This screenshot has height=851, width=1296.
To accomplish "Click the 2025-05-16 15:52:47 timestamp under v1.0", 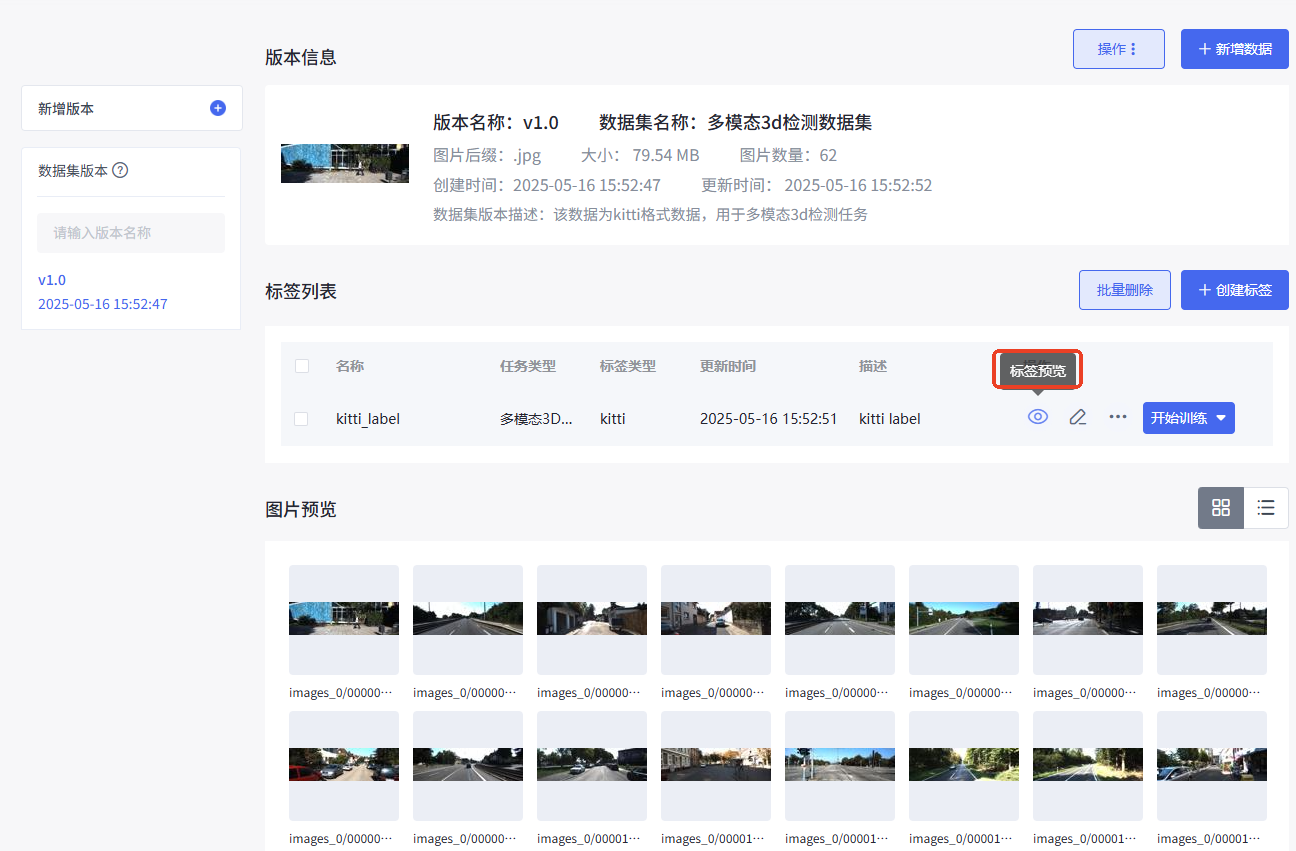I will click(103, 304).
